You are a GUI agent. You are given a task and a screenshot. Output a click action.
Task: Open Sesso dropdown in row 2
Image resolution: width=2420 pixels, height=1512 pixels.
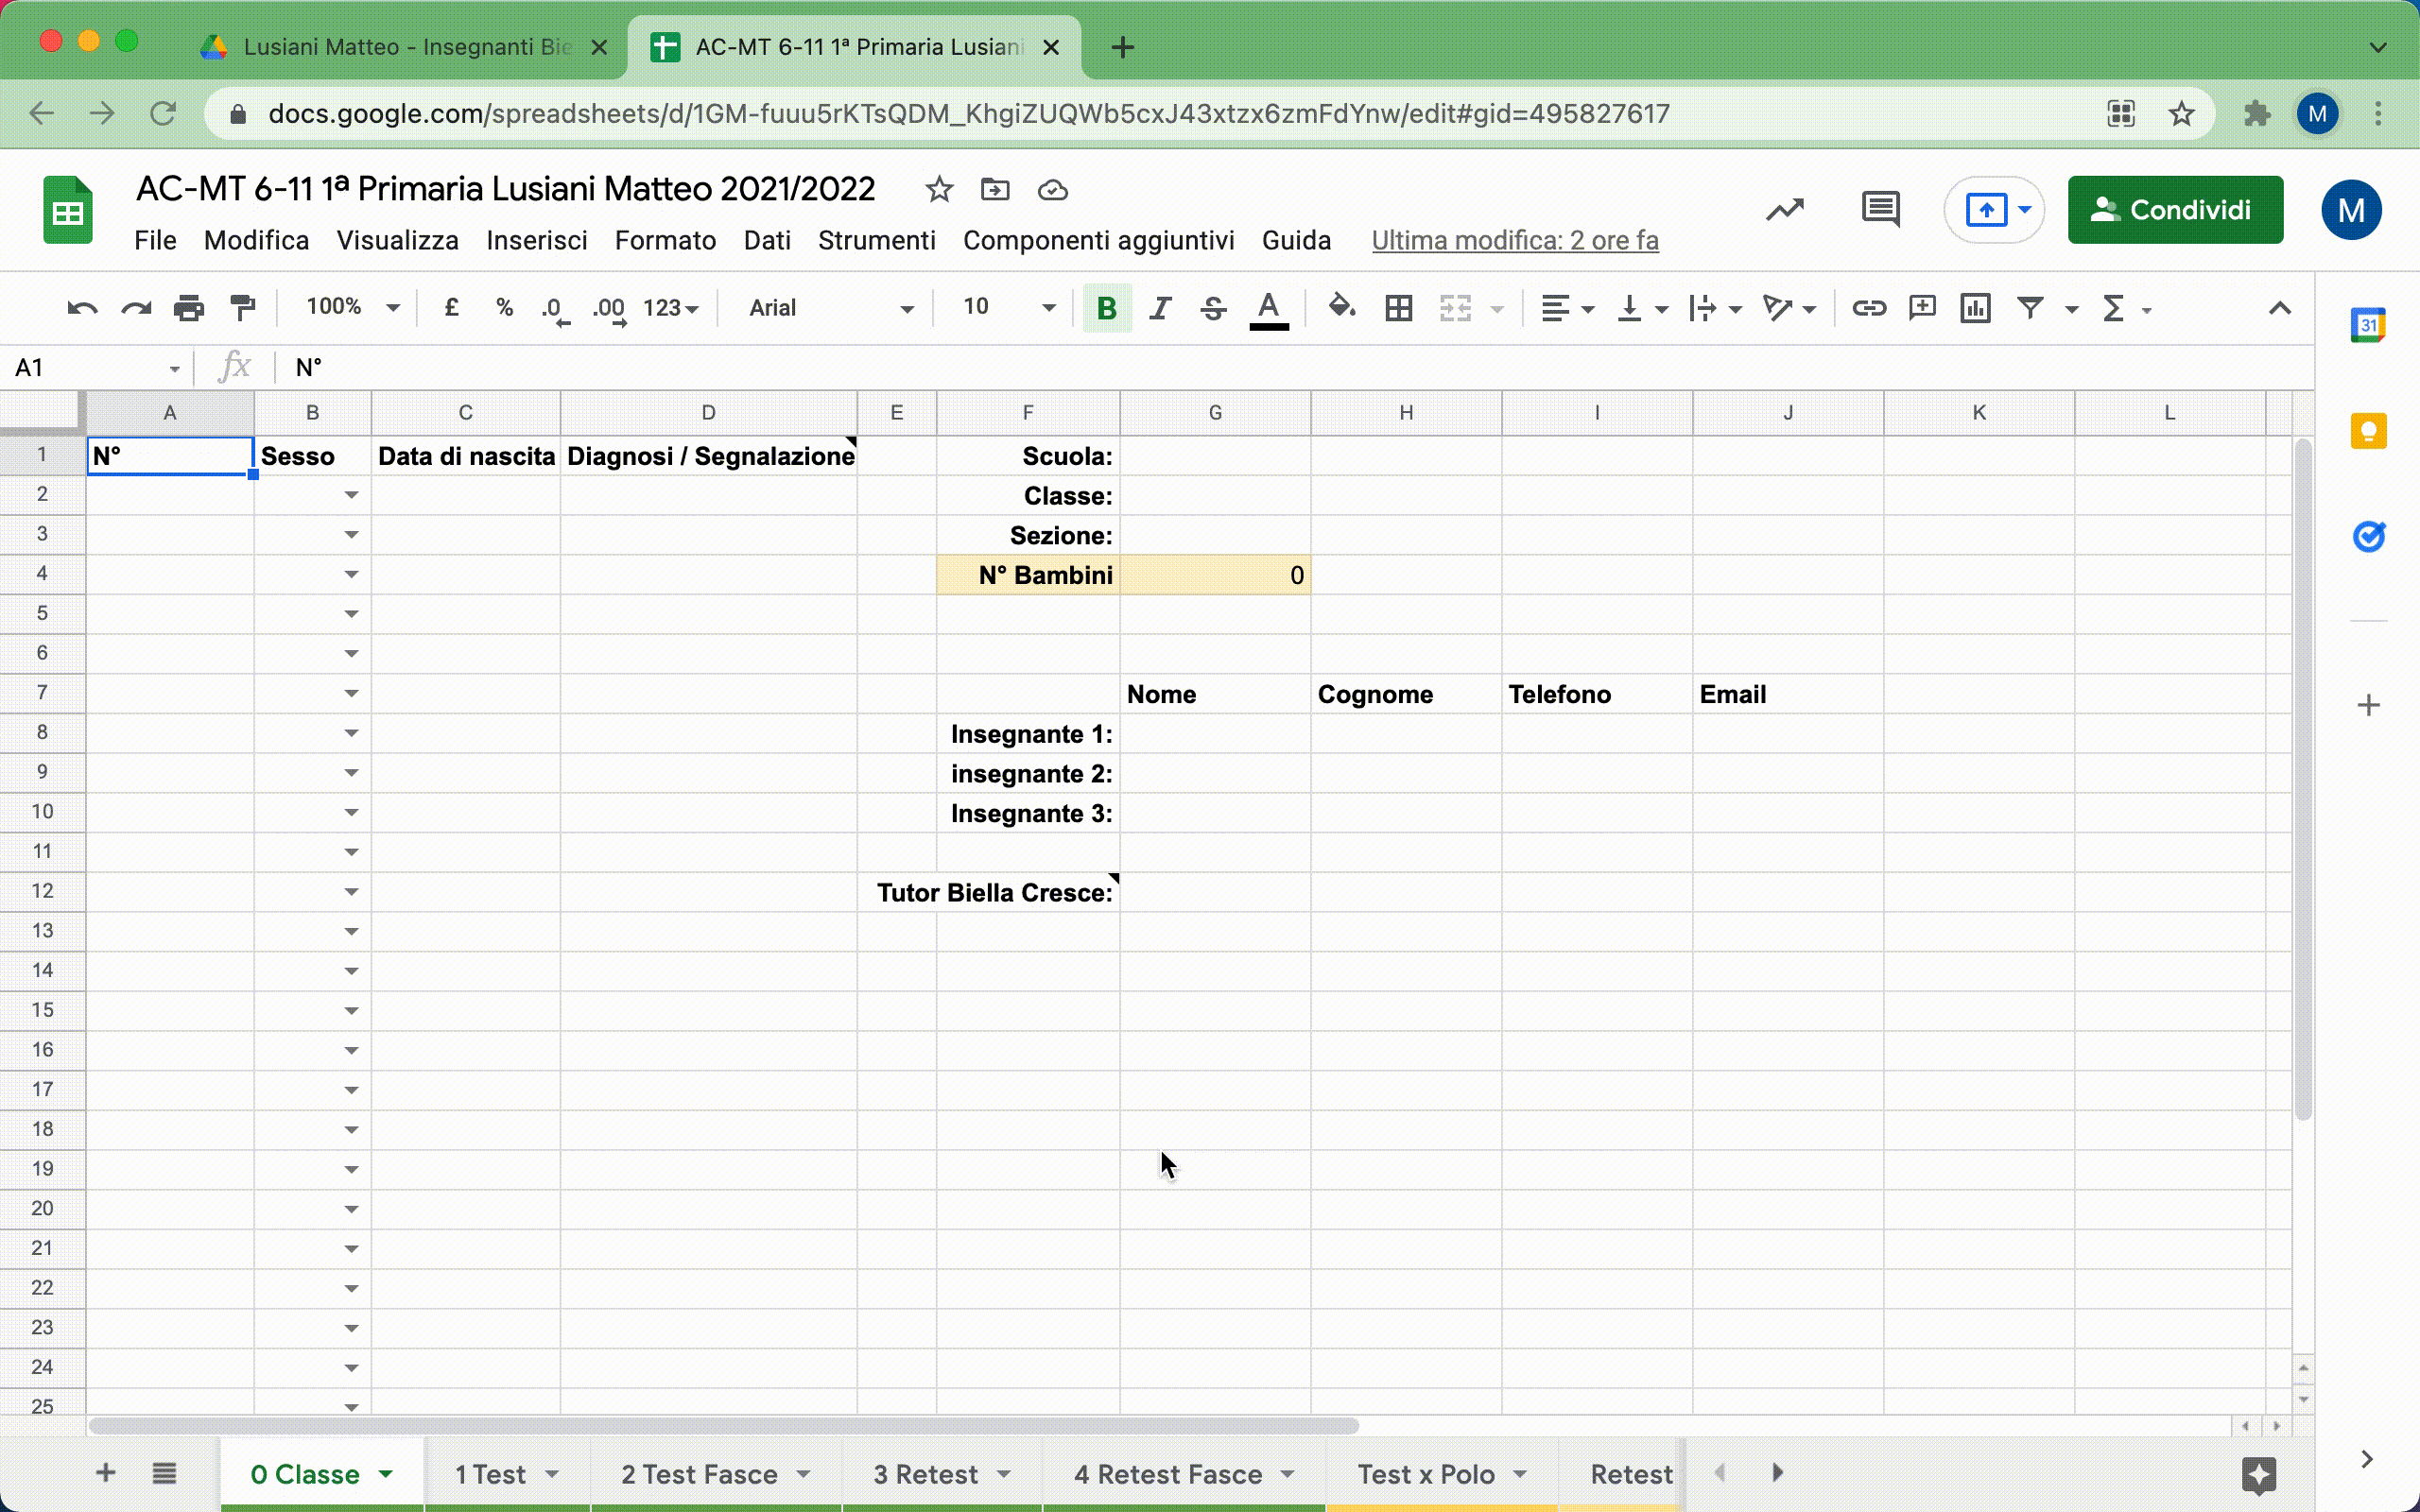point(351,495)
